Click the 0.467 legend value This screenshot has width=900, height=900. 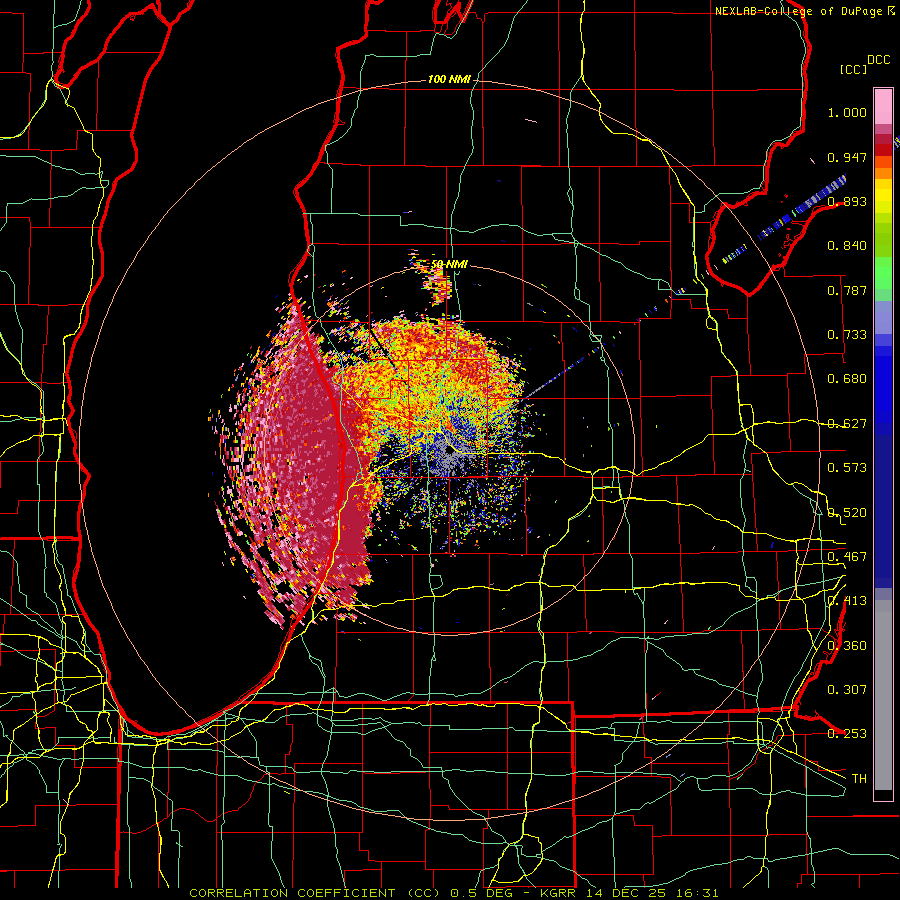847,557
